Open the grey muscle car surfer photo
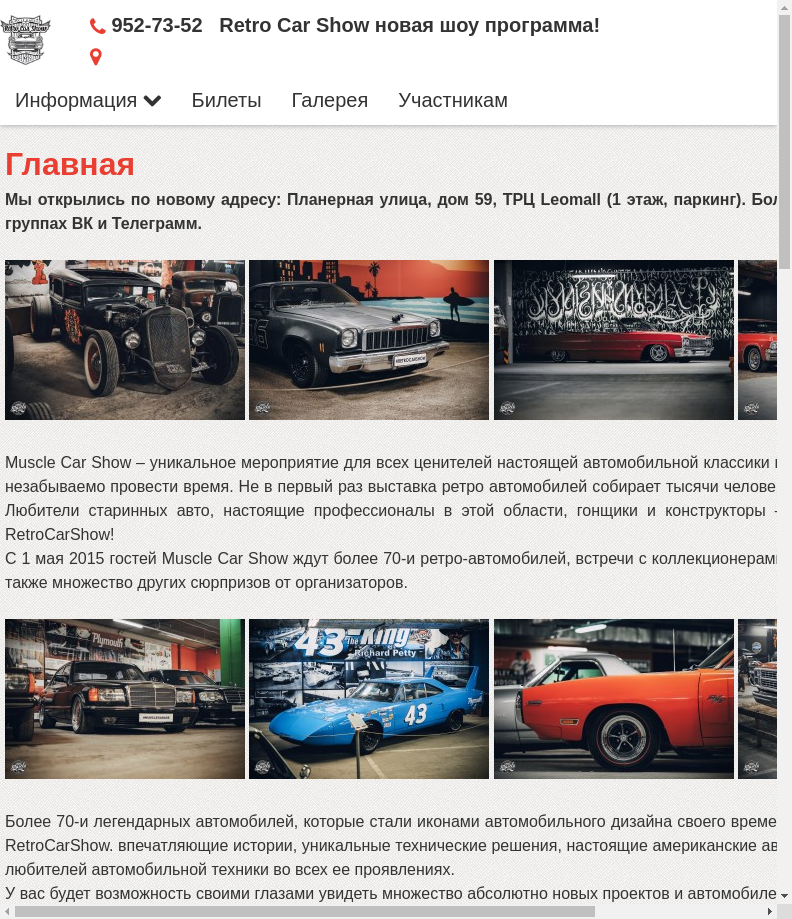The width and height of the screenshot is (792, 919). 369,340
